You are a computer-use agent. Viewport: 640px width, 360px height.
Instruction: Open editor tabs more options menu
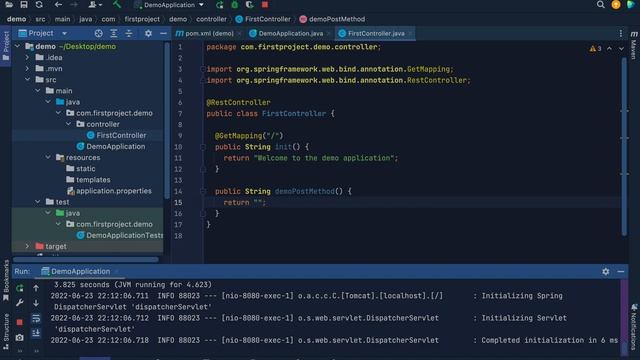[621, 33]
